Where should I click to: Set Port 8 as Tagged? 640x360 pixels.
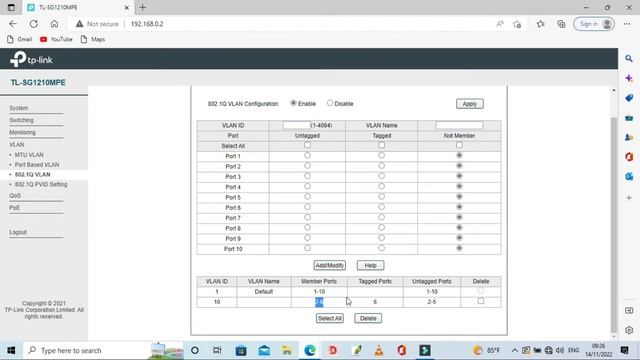click(x=381, y=228)
